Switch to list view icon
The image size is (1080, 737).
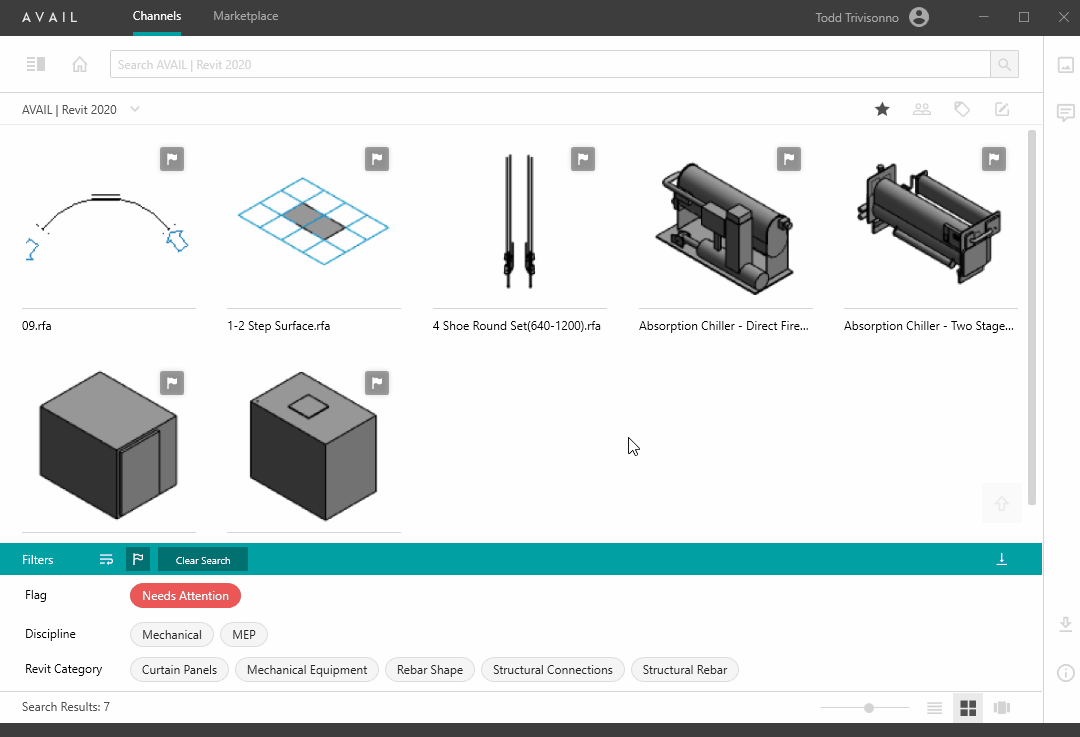(935, 707)
